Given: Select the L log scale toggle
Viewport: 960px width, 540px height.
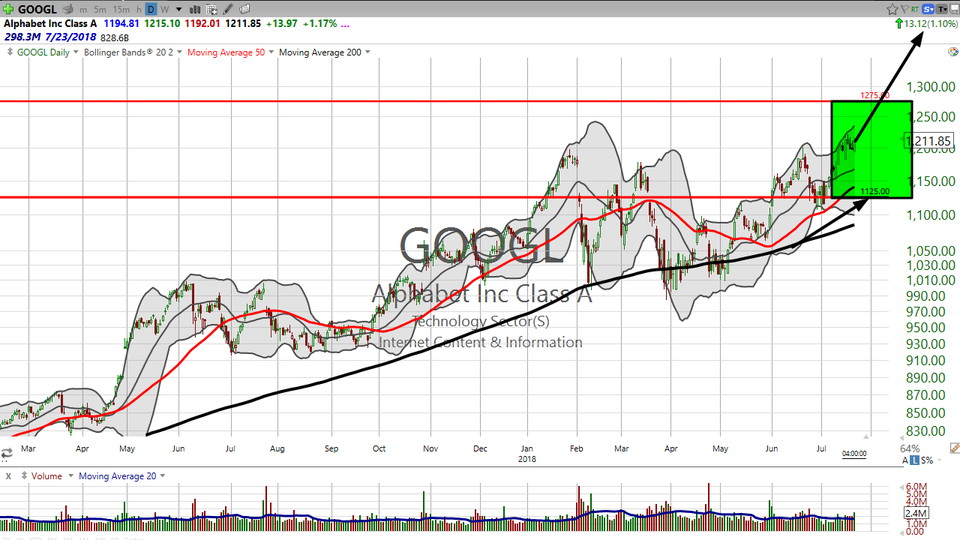Looking at the screenshot, I should pos(917,460).
